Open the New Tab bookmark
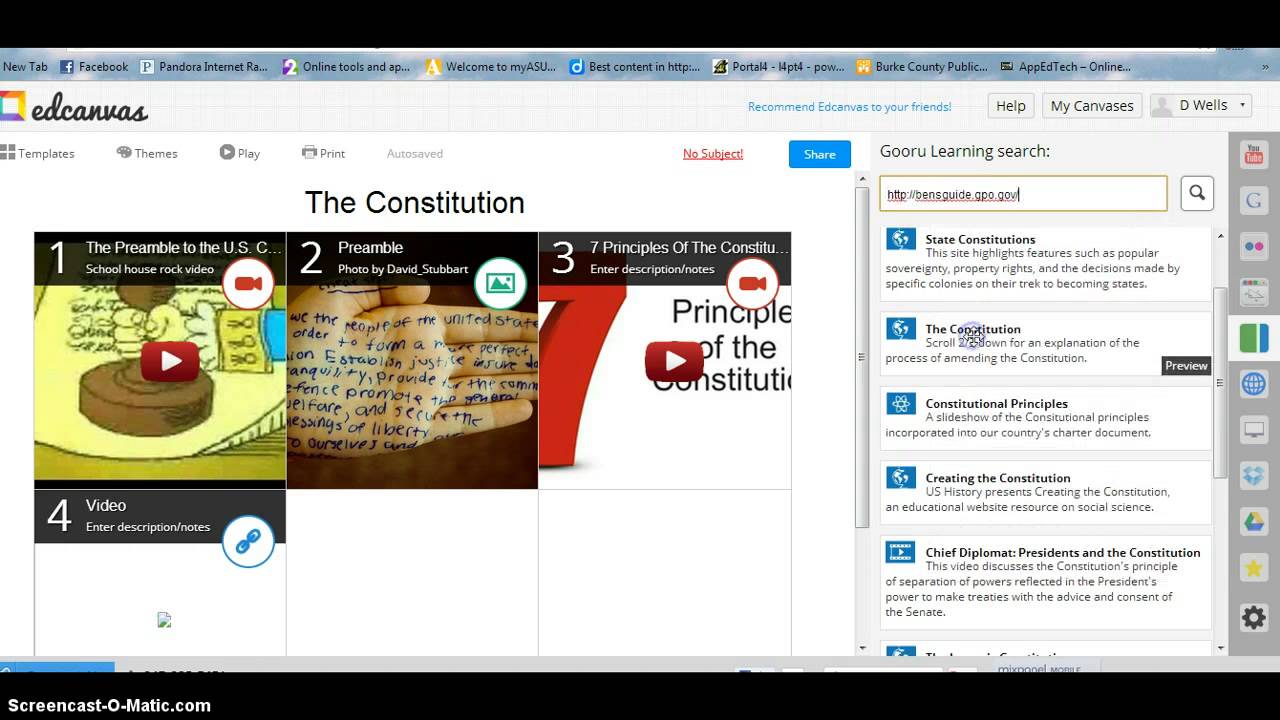 point(25,67)
